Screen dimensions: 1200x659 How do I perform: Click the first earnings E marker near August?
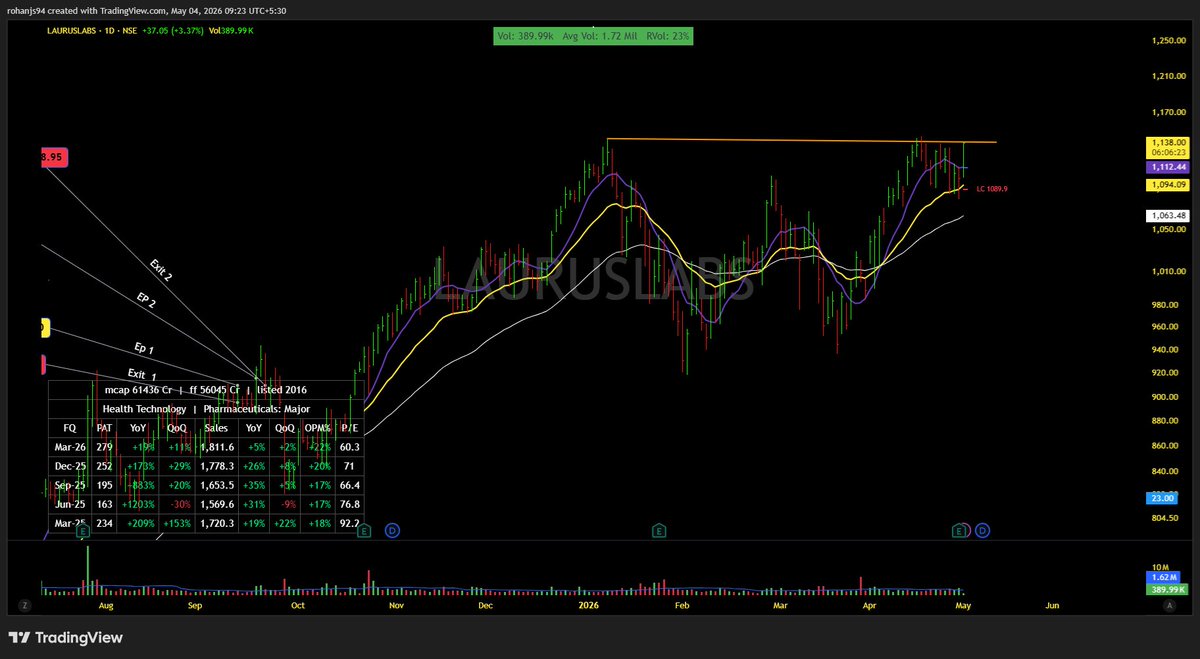point(84,530)
